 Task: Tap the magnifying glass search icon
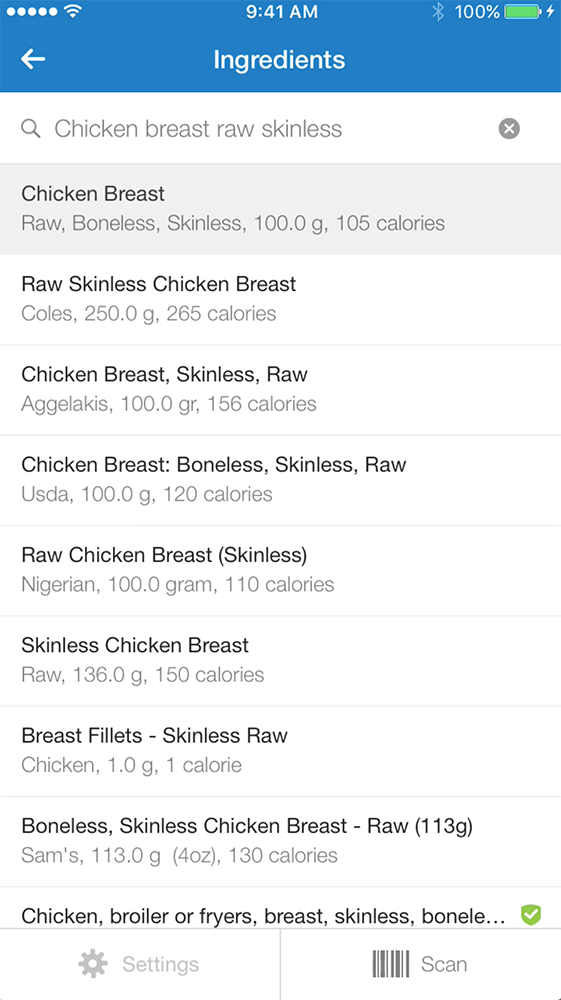click(31, 129)
